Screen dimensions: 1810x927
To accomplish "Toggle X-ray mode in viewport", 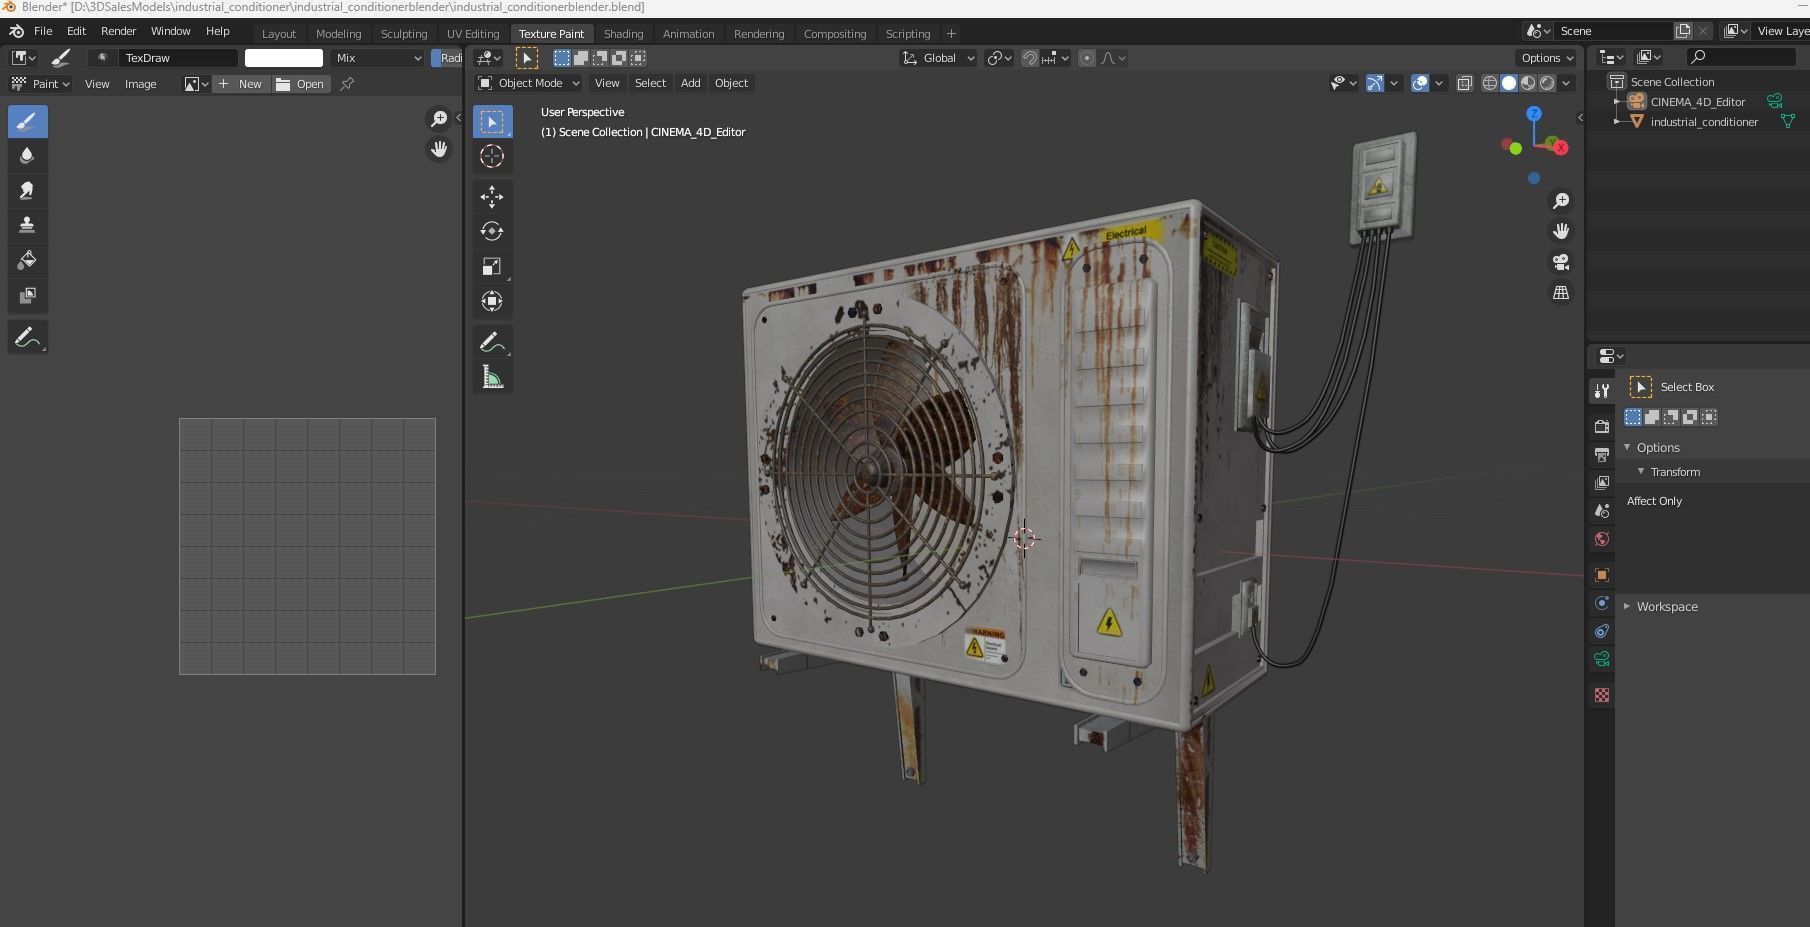I will (1465, 83).
